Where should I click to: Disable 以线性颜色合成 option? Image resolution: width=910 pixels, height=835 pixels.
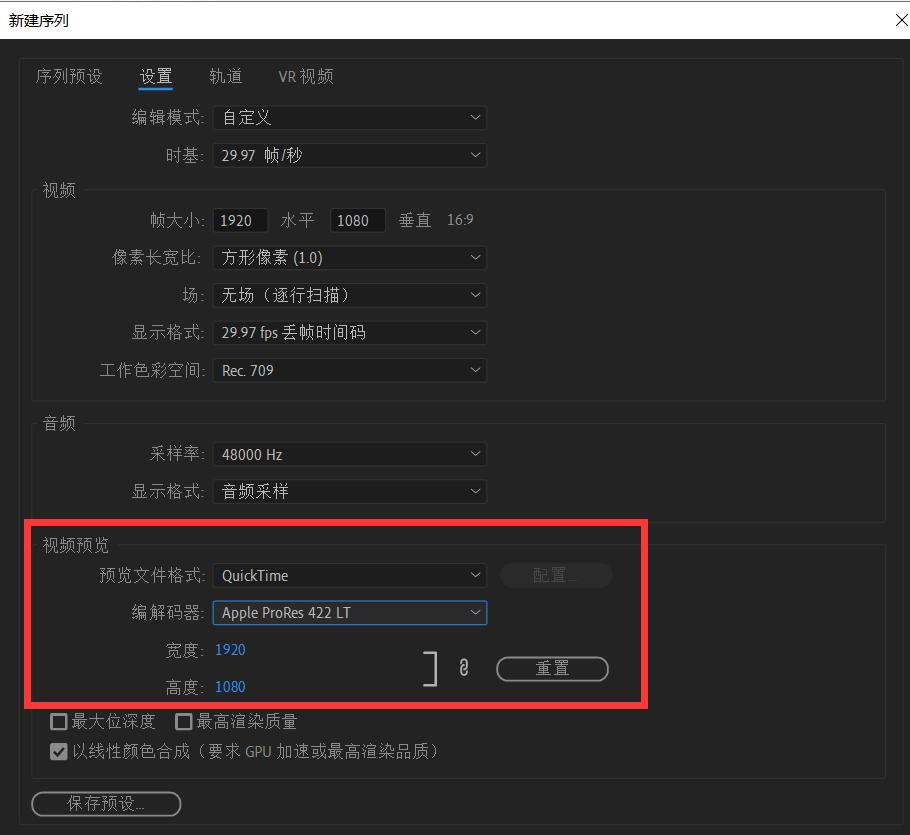[58, 751]
